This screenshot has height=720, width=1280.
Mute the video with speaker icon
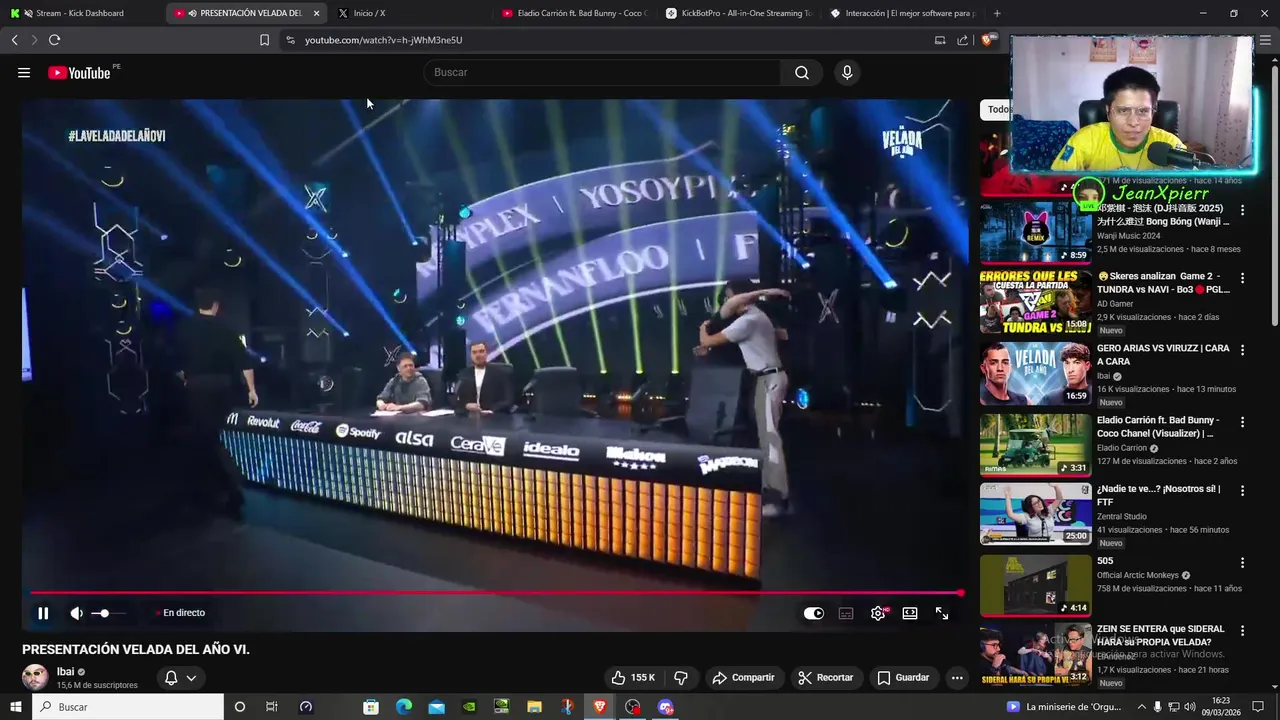coord(77,613)
